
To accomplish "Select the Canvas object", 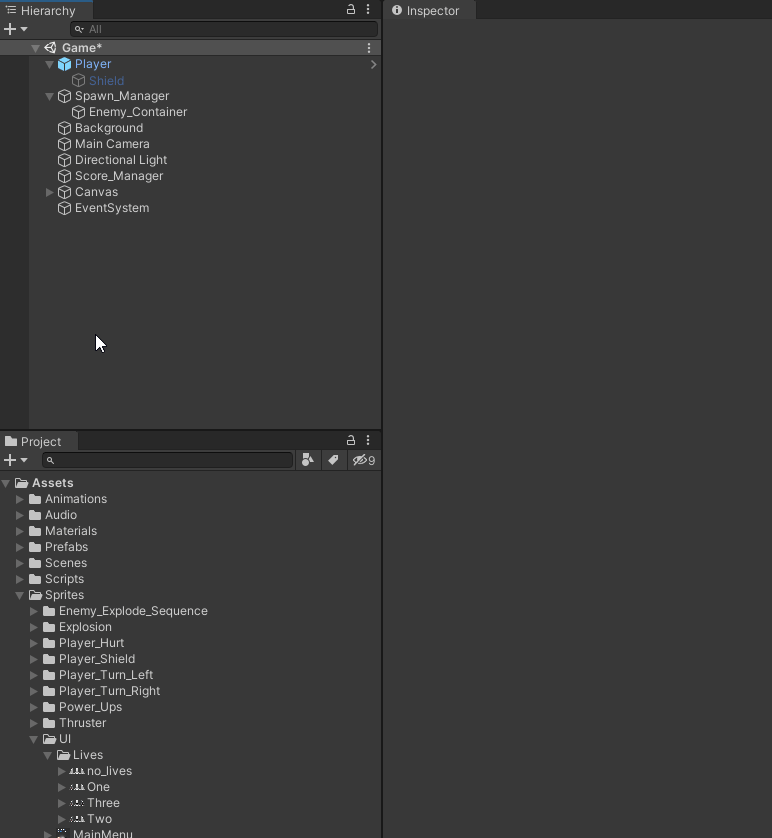I will [96, 192].
